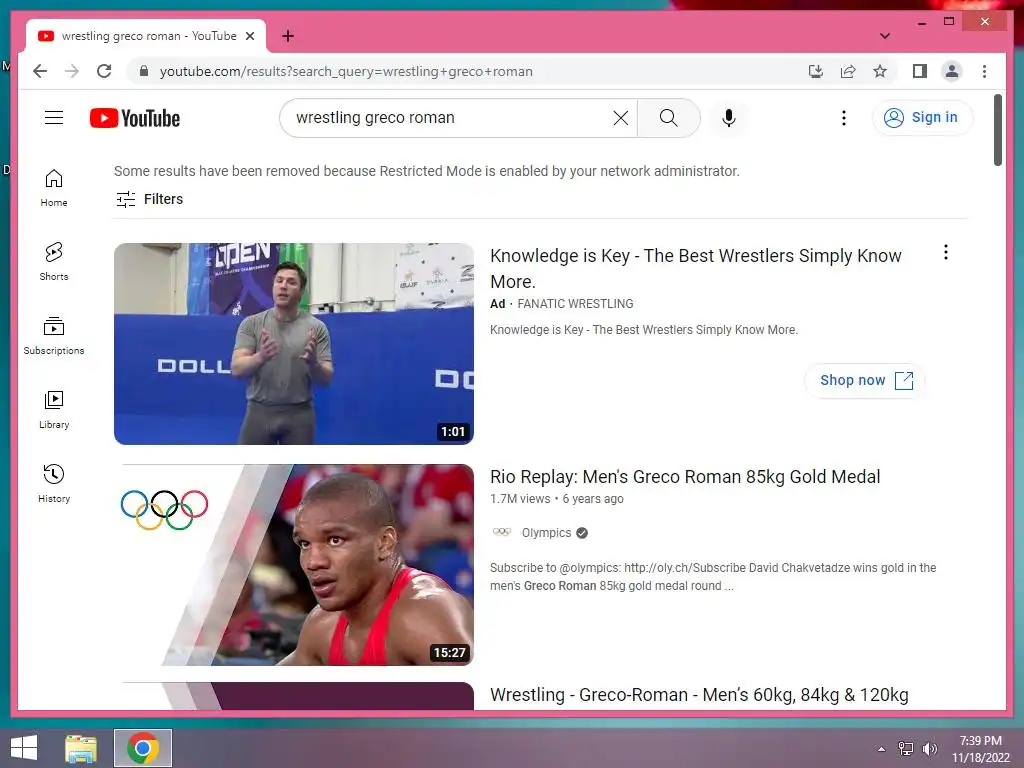Click the address bar URL
The height and width of the screenshot is (768, 1024).
pyautogui.click(x=346, y=72)
